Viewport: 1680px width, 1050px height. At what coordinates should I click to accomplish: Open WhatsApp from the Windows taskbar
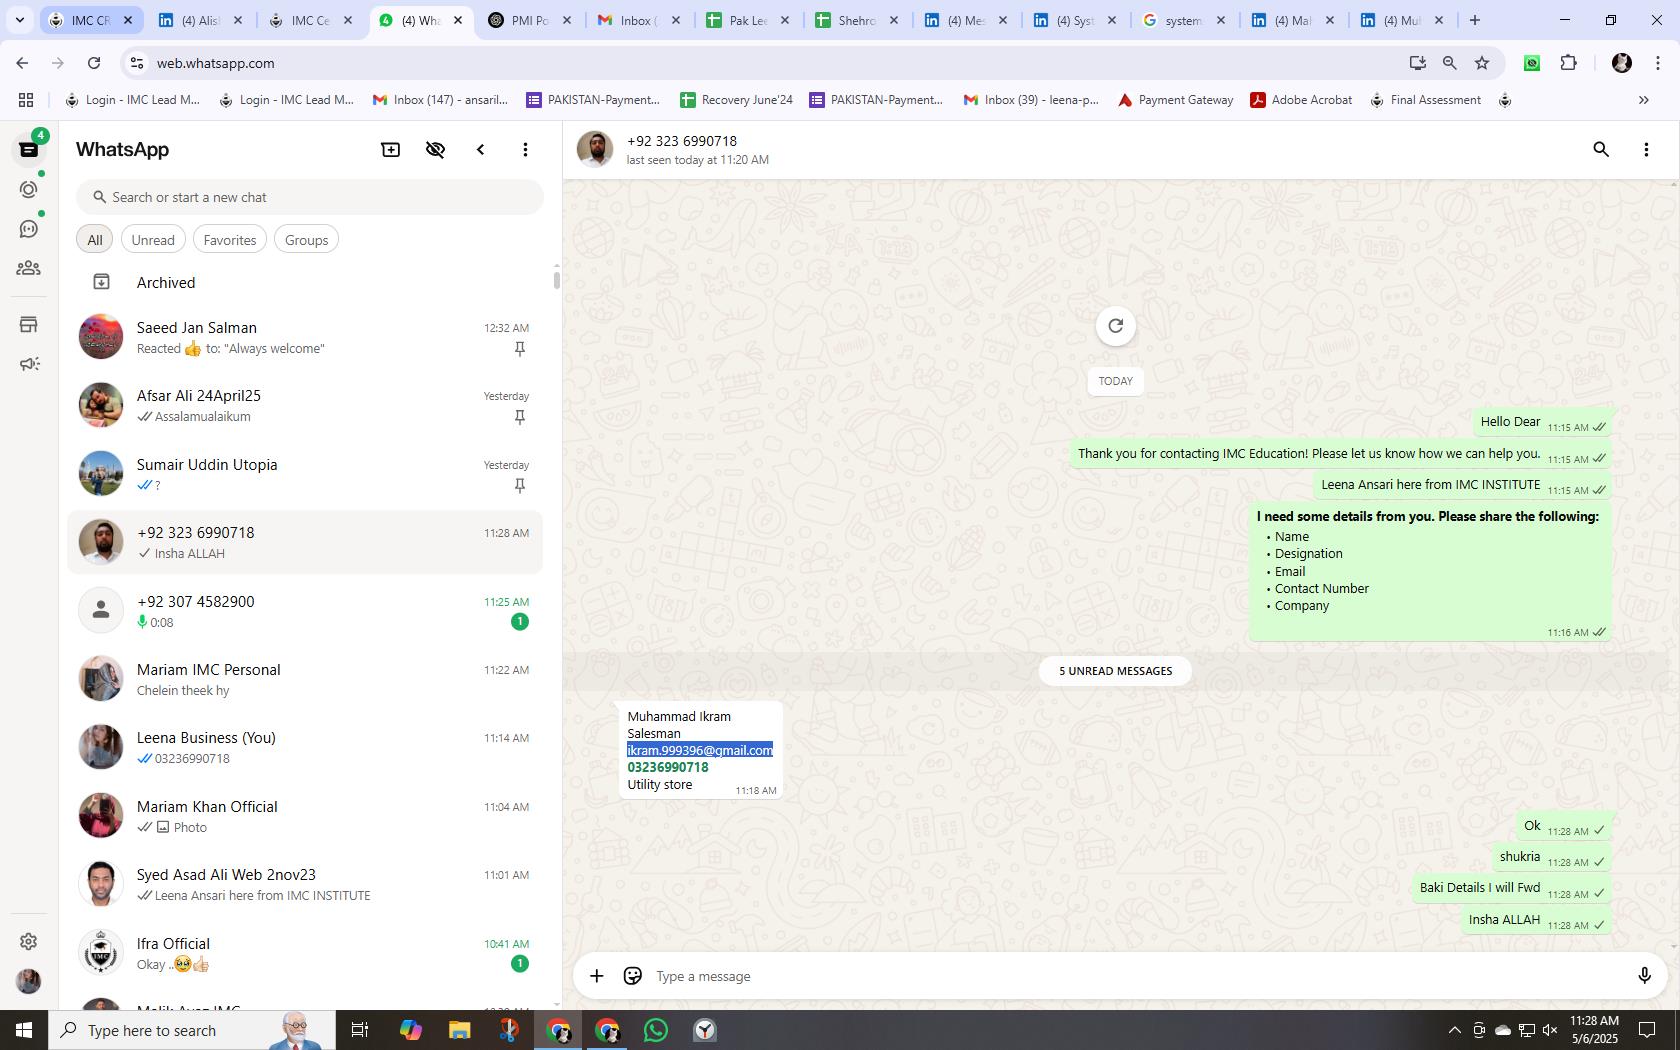click(656, 1030)
